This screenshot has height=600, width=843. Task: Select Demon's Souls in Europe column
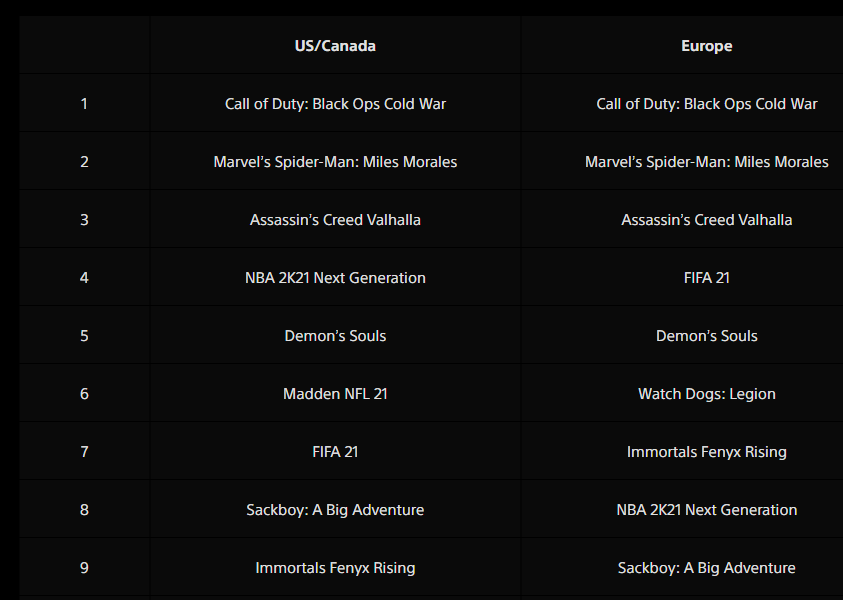coord(706,336)
